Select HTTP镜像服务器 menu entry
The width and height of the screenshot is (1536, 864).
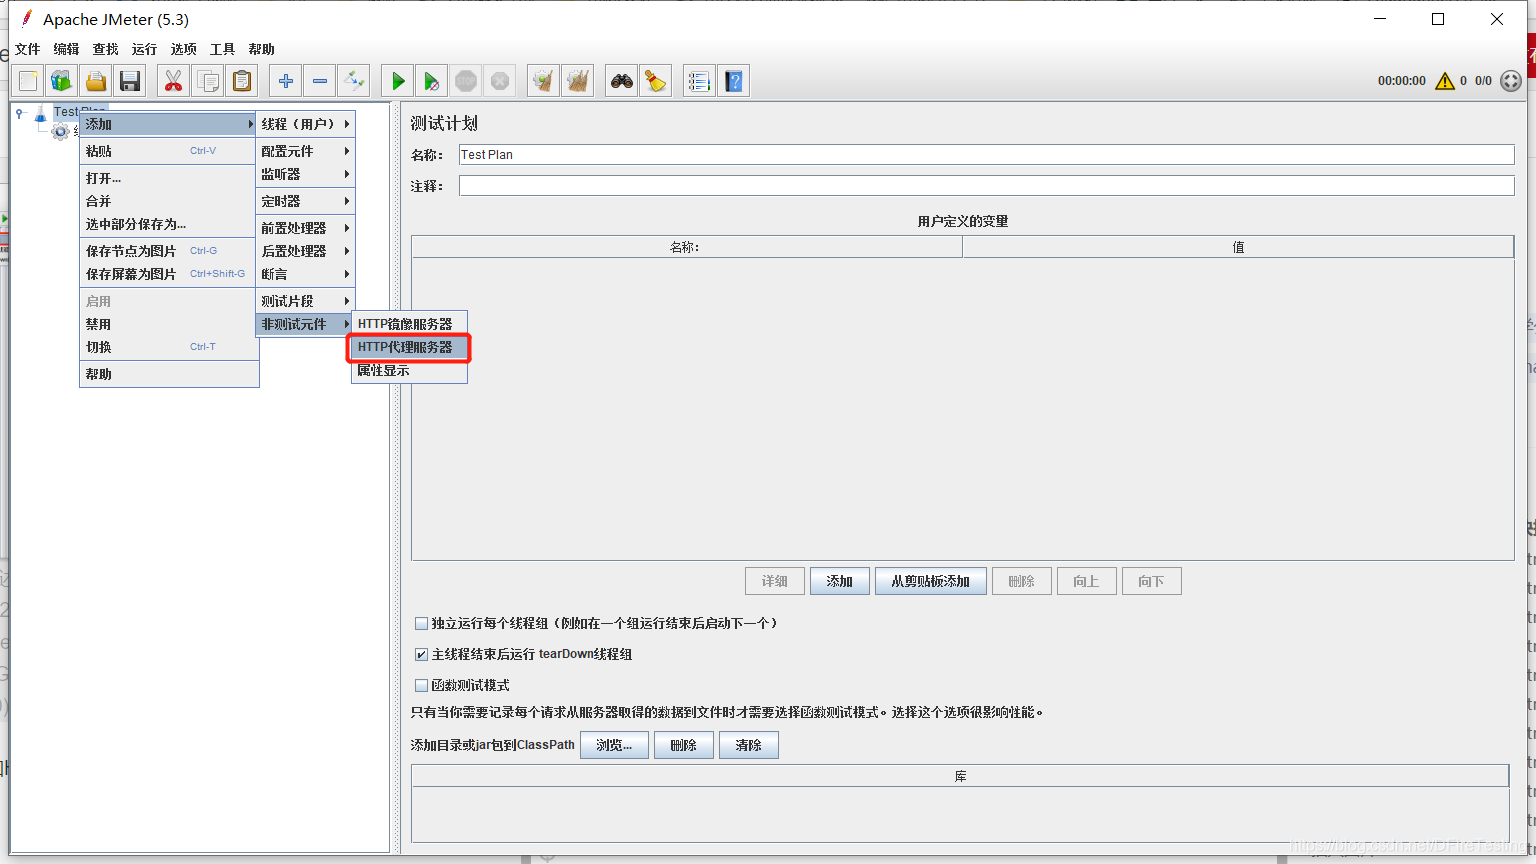(x=409, y=324)
